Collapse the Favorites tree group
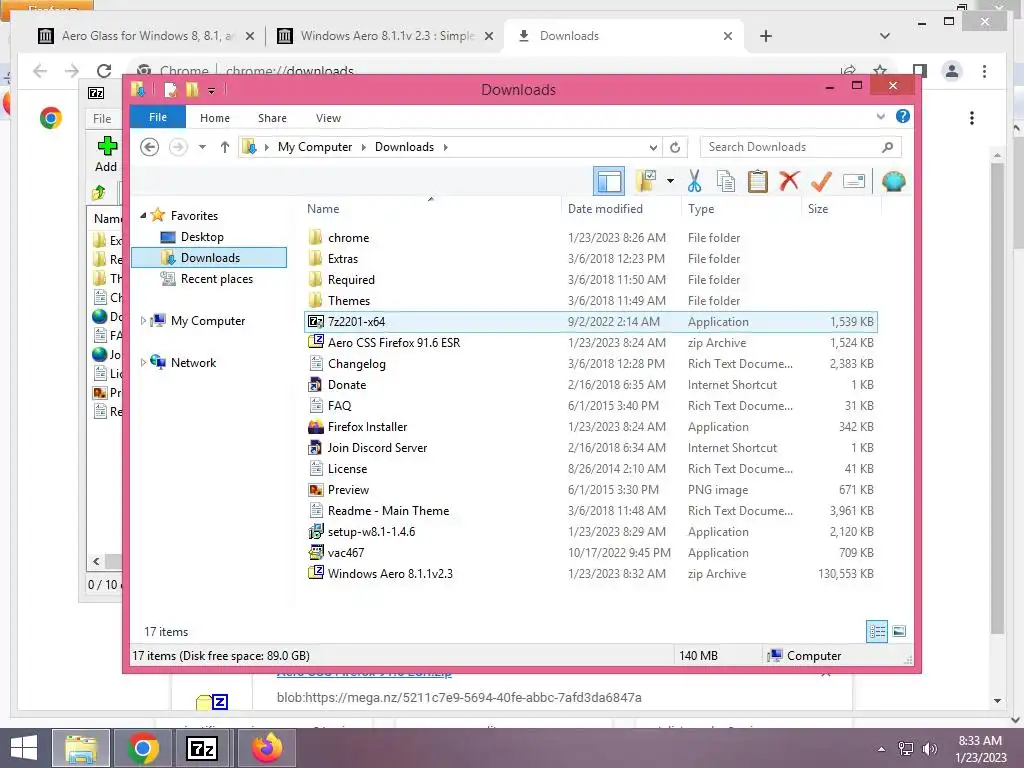 pos(143,215)
